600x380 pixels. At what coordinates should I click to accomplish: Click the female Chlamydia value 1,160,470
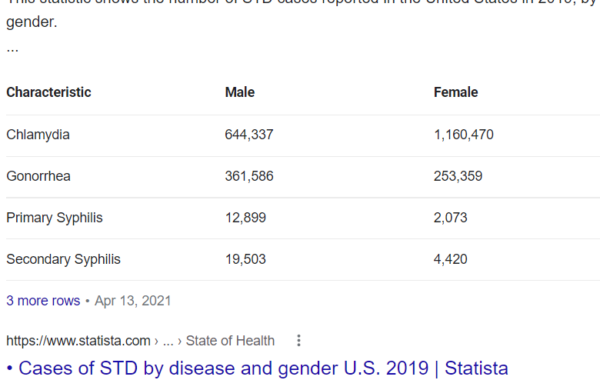pyautogui.click(x=464, y=135)
